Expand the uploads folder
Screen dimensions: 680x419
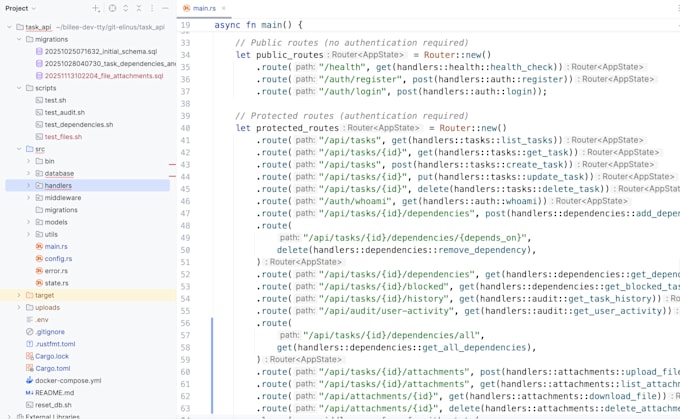(19, 307)
